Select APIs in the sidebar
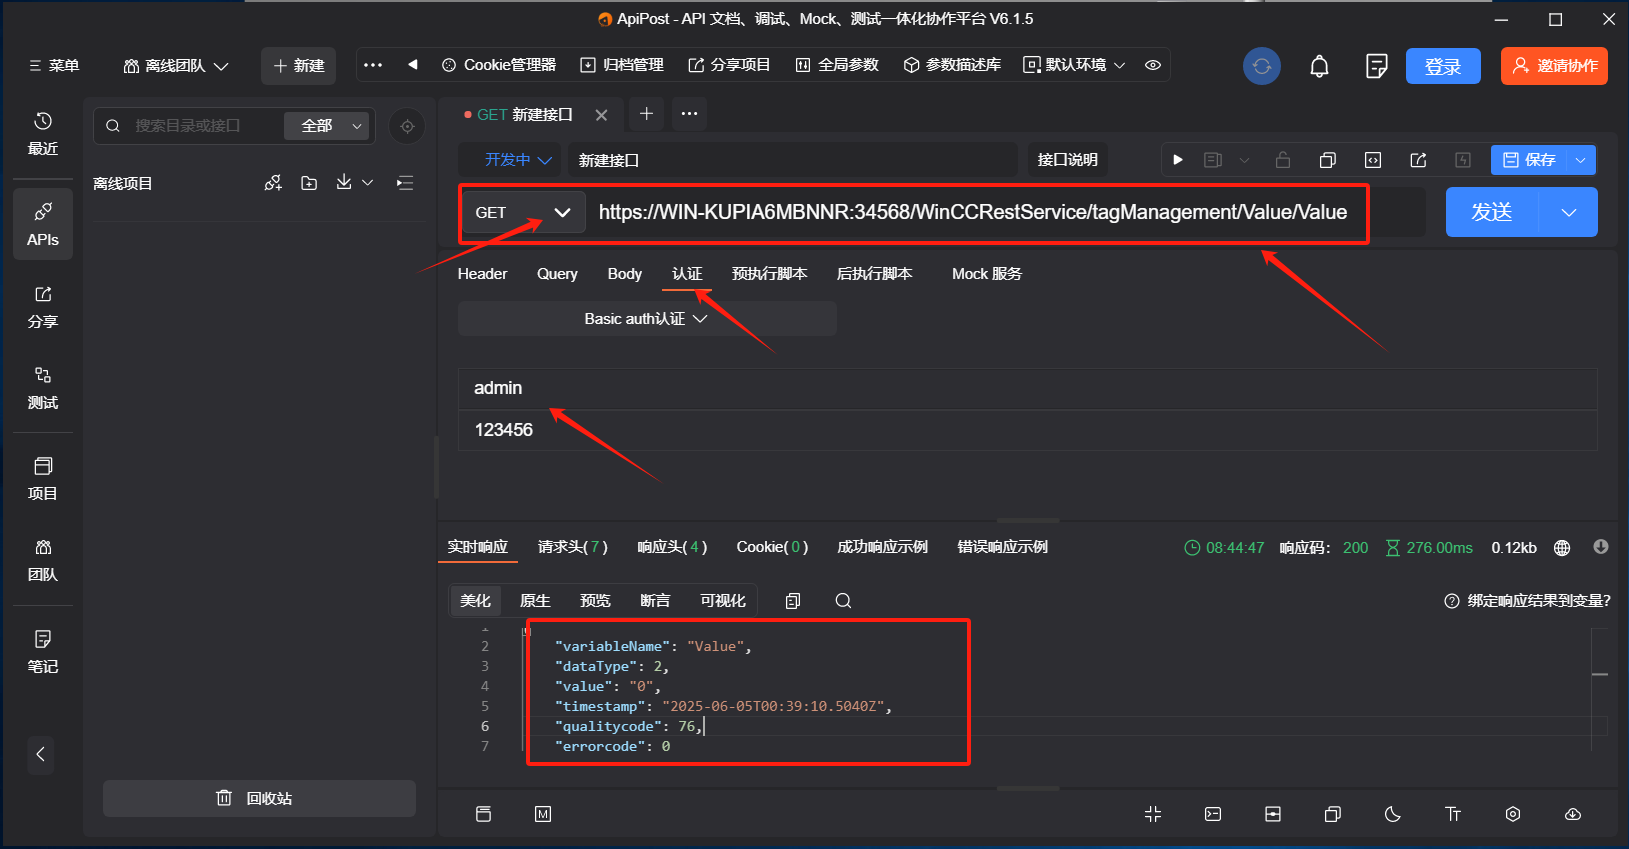Screen dimensions: 1629x849 click(x=43, y=224)
